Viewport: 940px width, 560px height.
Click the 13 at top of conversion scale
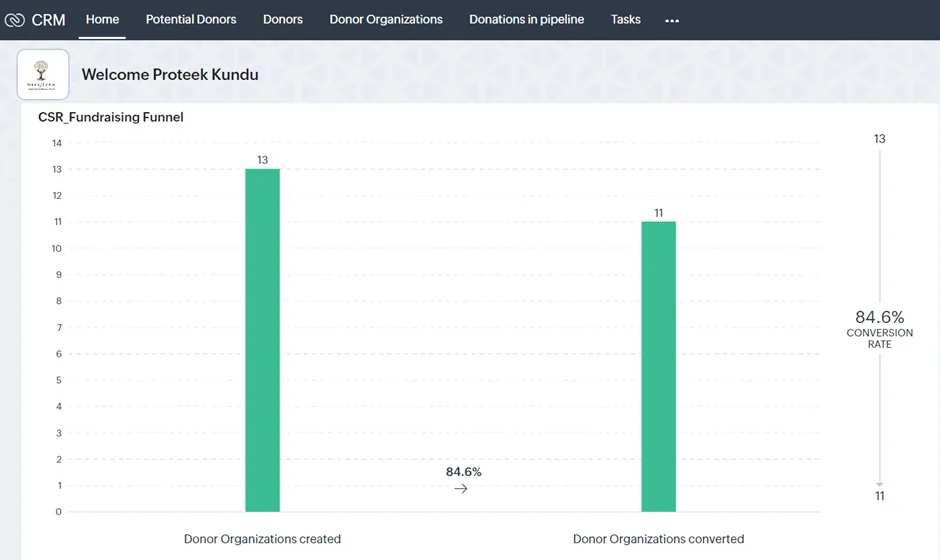[879, 139]
